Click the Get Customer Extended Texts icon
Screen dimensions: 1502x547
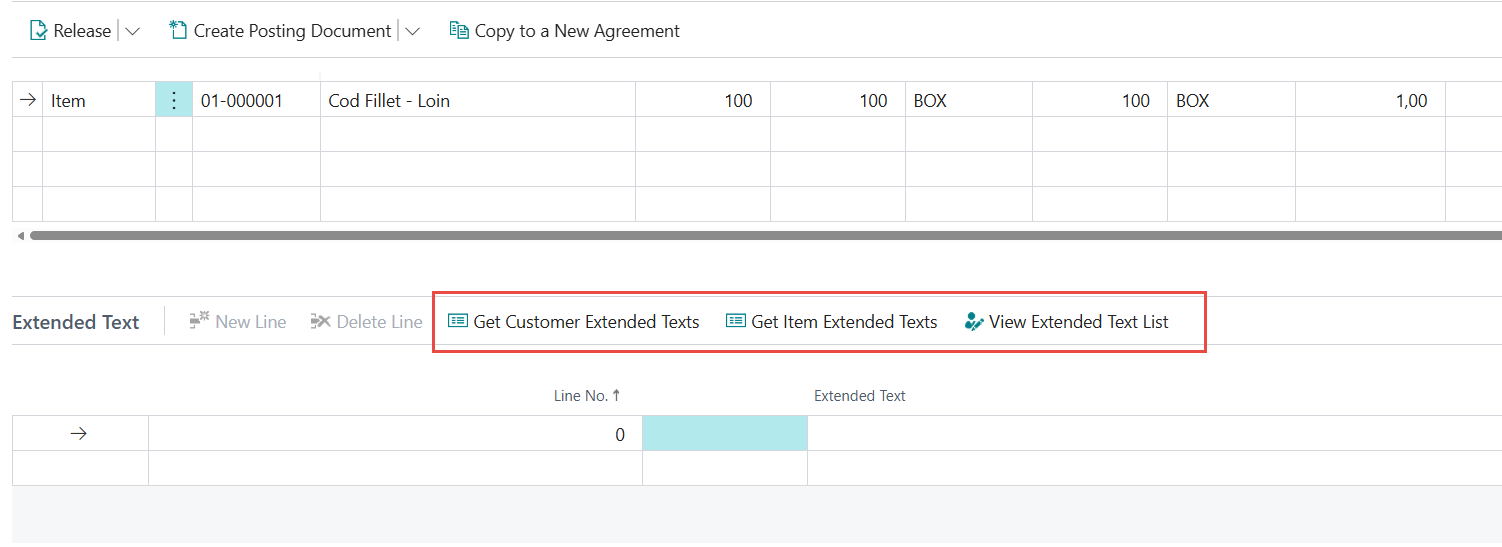tap(457, 322)
